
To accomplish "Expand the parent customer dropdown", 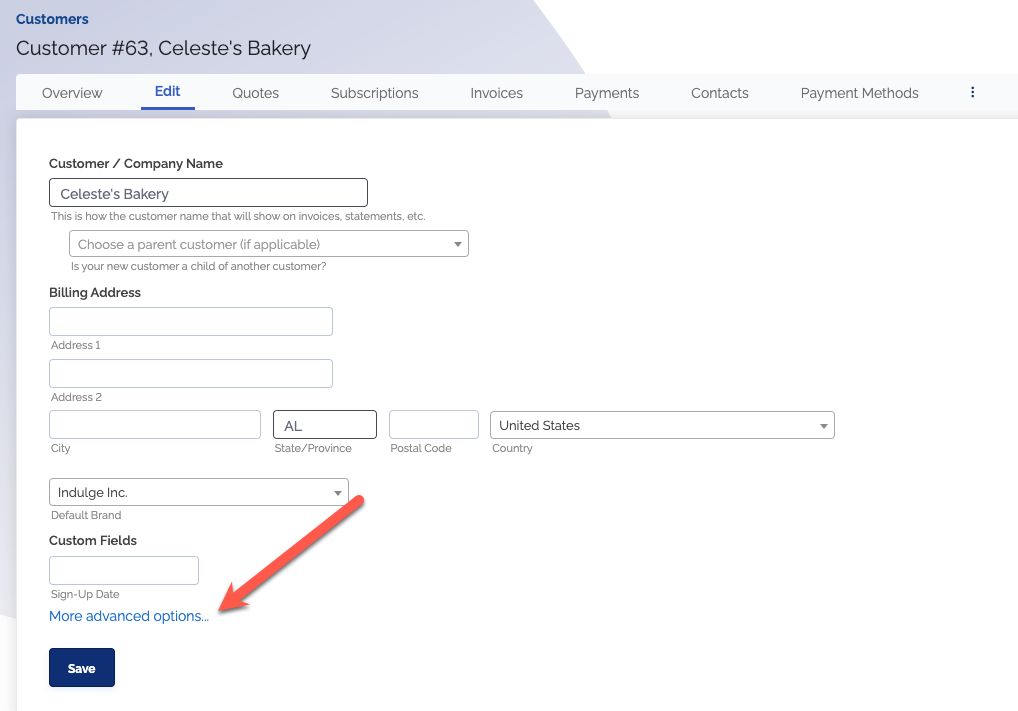I will (x=268, y=244).
